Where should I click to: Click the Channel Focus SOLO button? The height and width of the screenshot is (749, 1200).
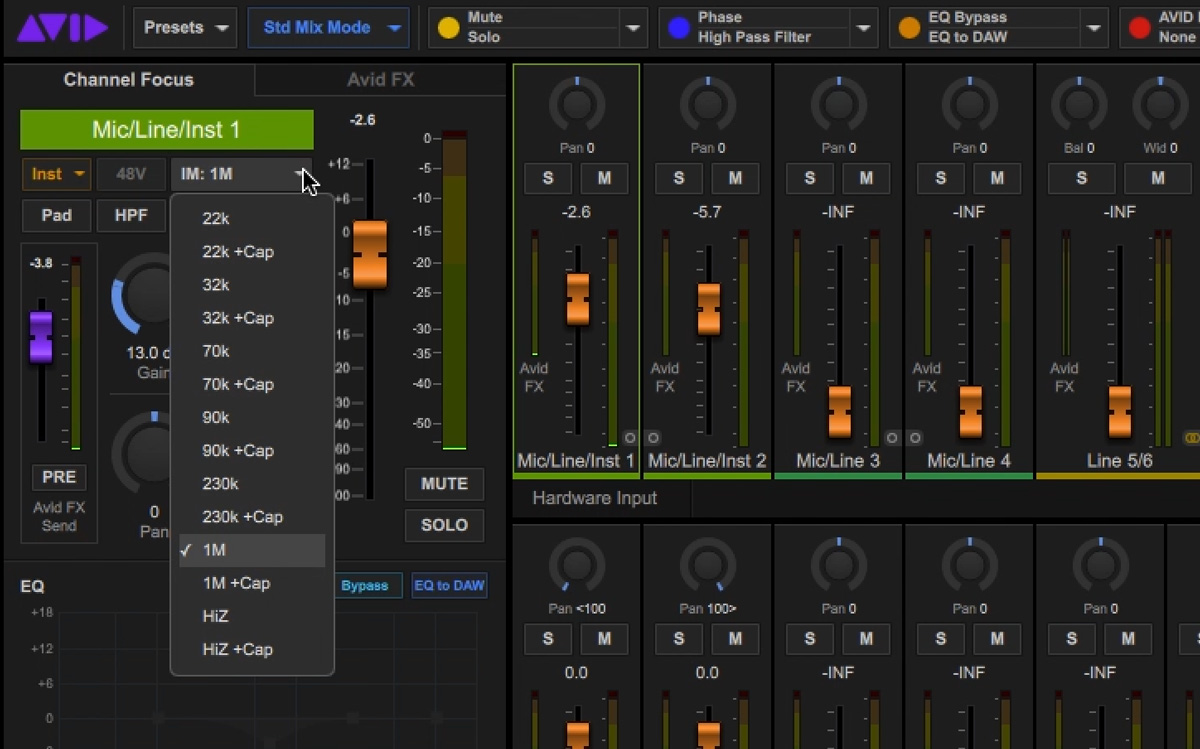tap(444, 525)
